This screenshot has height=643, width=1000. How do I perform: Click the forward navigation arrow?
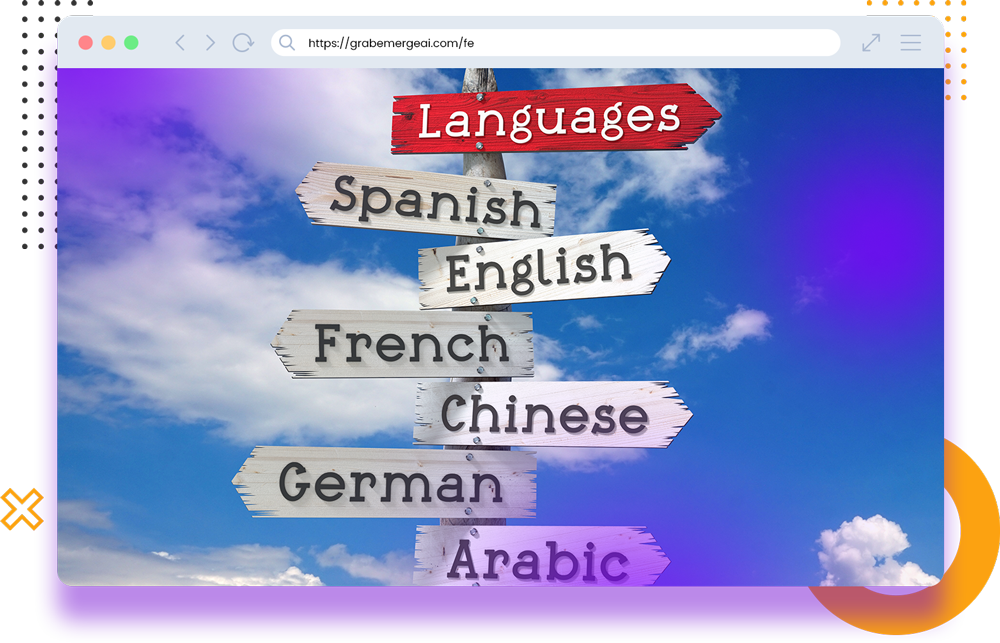click(210, 43)
